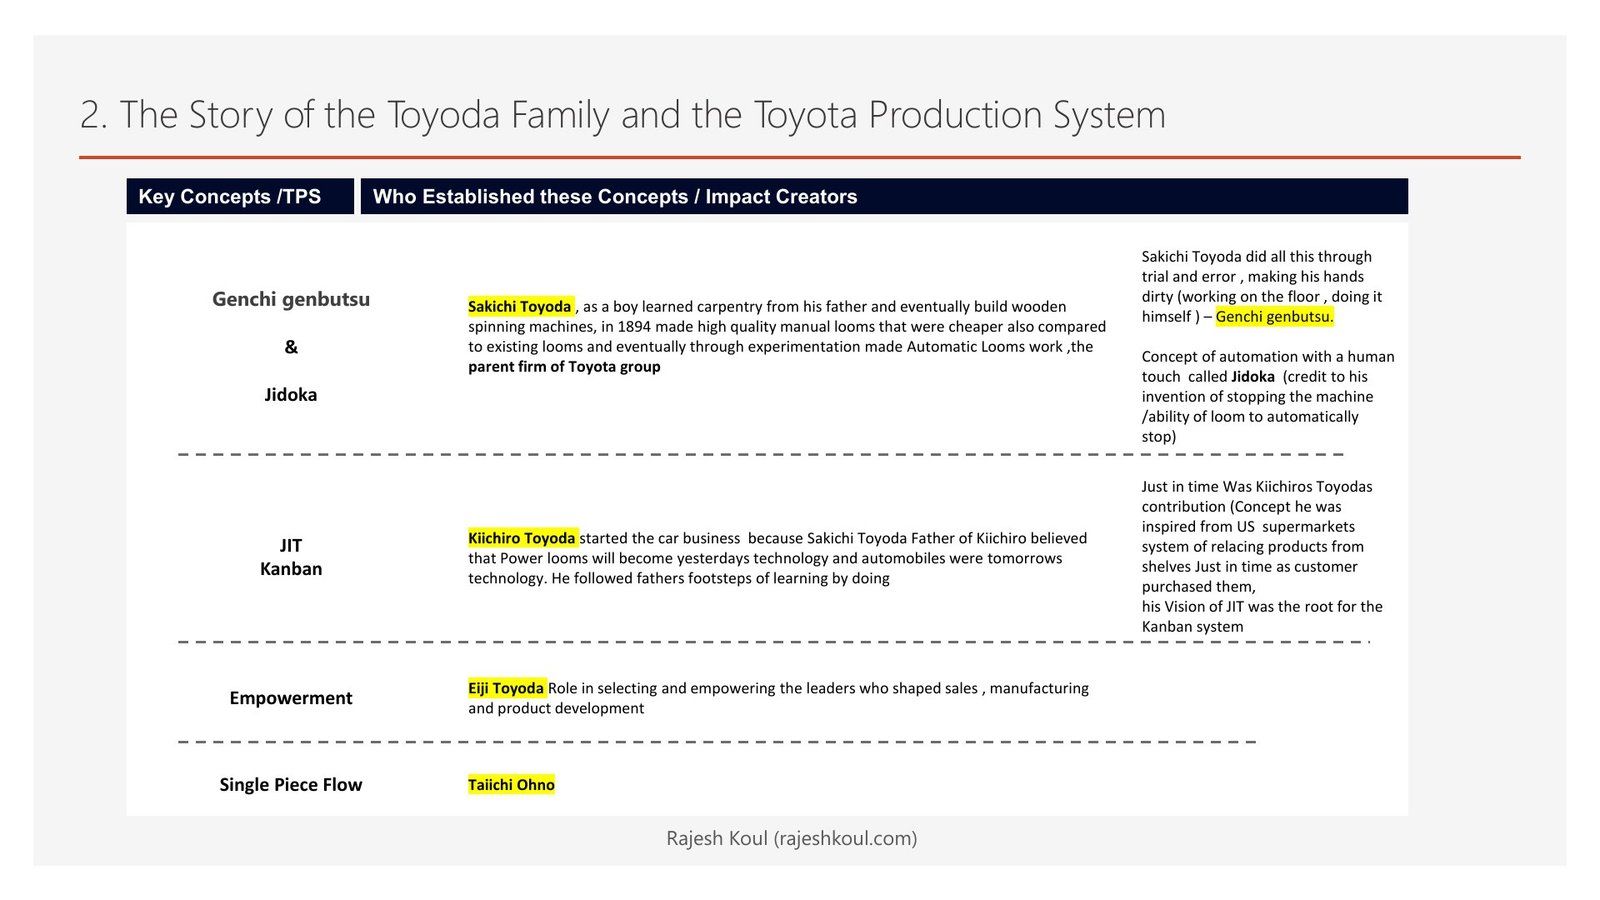
Task: Click the 'Jidoka' label in left column
Action: [x=291, y=394]
